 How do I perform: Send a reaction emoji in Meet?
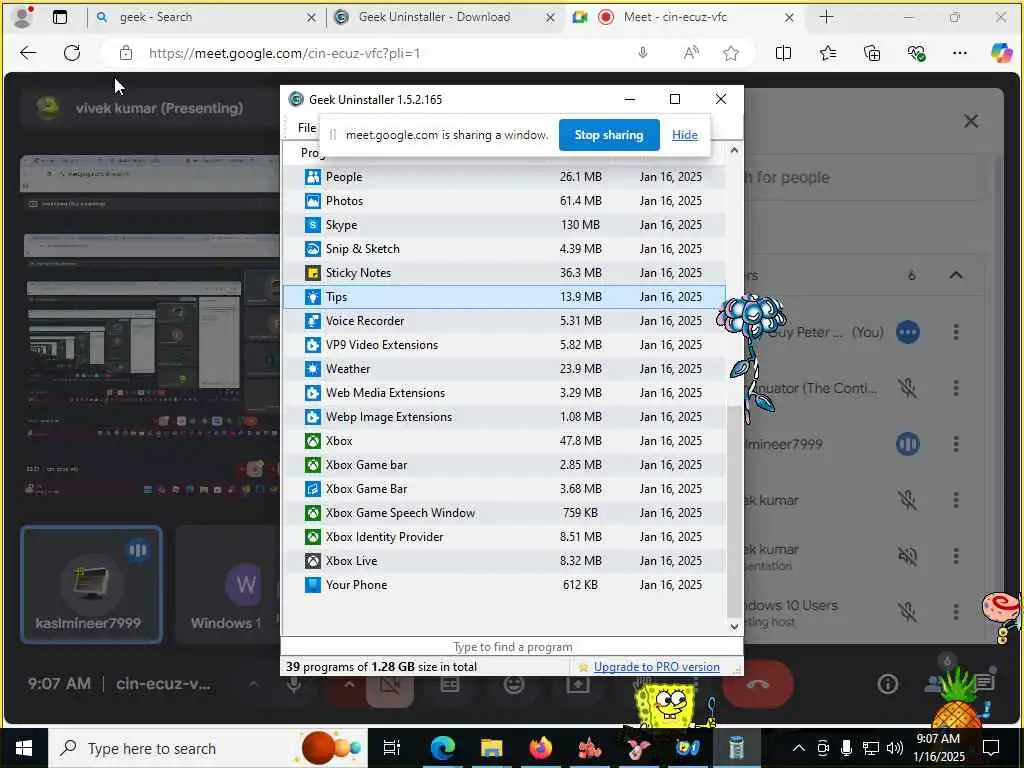coord(514,684)
